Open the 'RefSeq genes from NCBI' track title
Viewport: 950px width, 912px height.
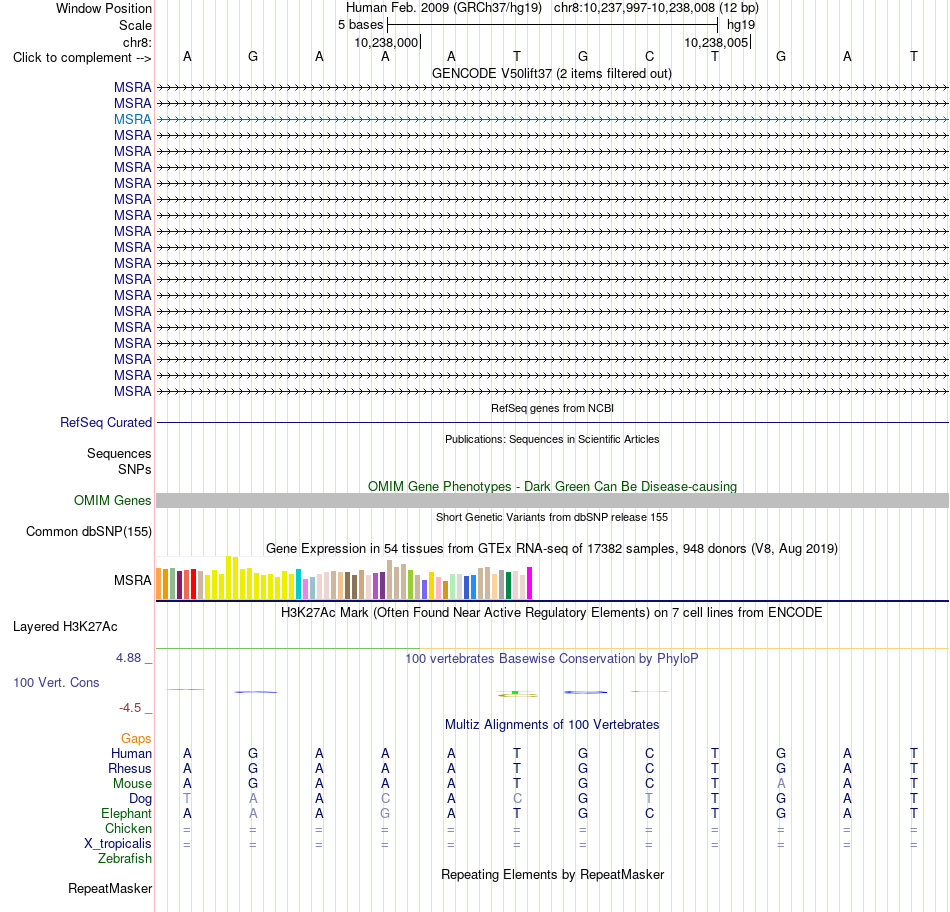(x=552, y=408)
